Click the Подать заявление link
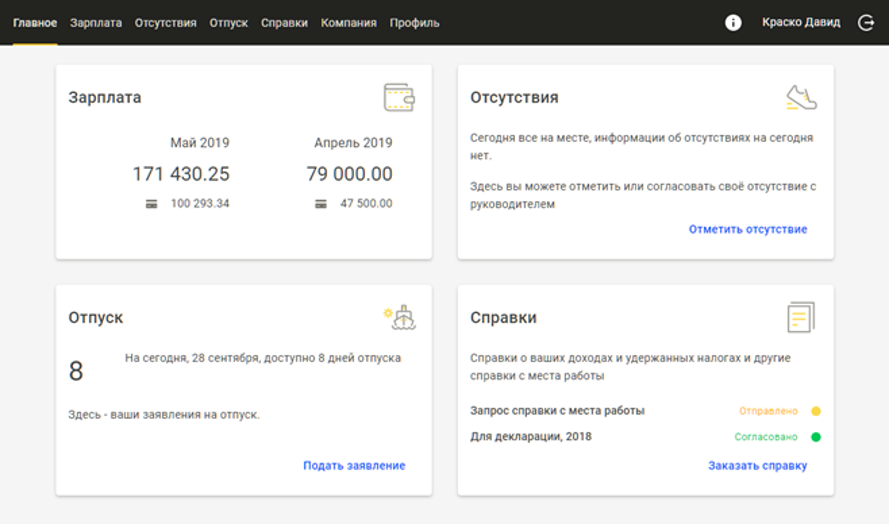889x524 pixels. [354, 465]
